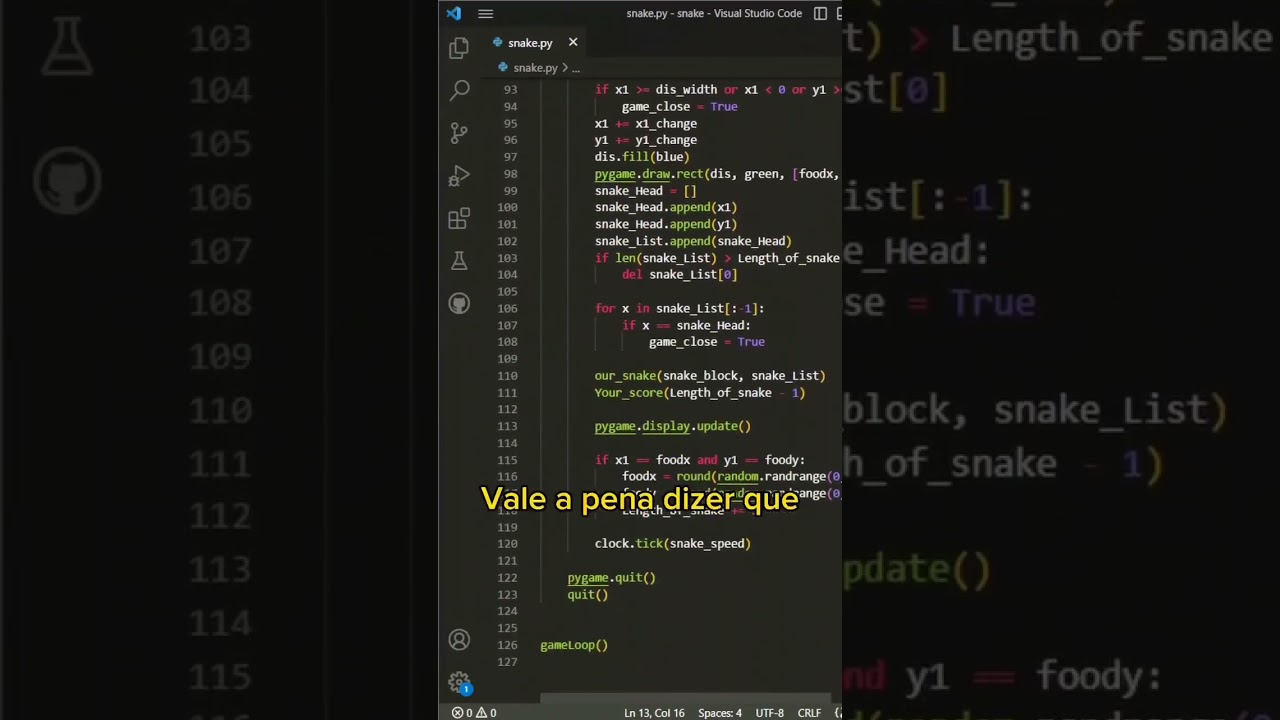The width and height of the screenshot is (1280, 720).
Task: Select the snake.py editor tab
Action: [529, 43]
